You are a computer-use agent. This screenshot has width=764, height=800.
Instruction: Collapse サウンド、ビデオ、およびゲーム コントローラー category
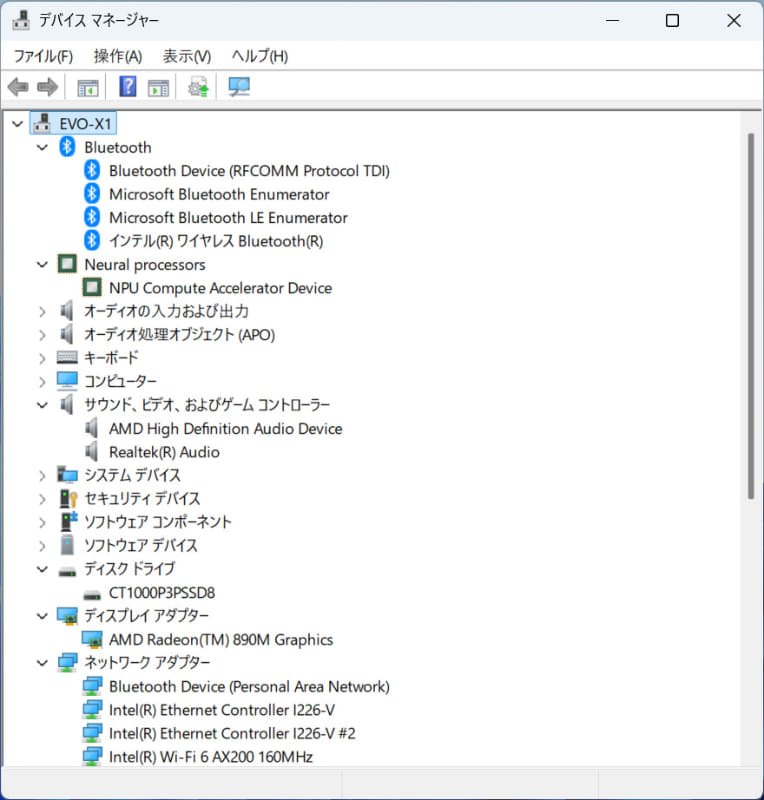42,405
